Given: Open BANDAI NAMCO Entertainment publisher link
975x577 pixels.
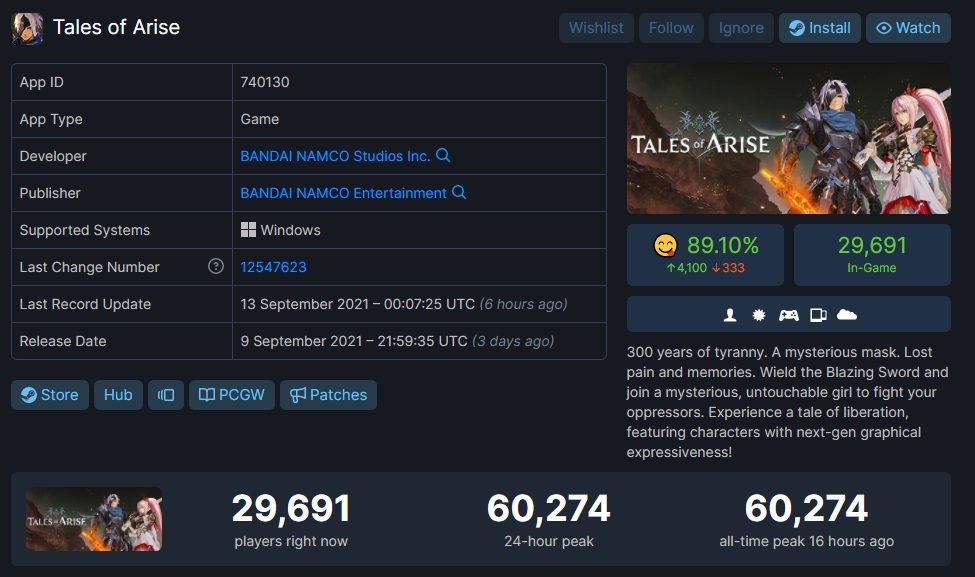Looking at the screenshot, I should 343,193.
